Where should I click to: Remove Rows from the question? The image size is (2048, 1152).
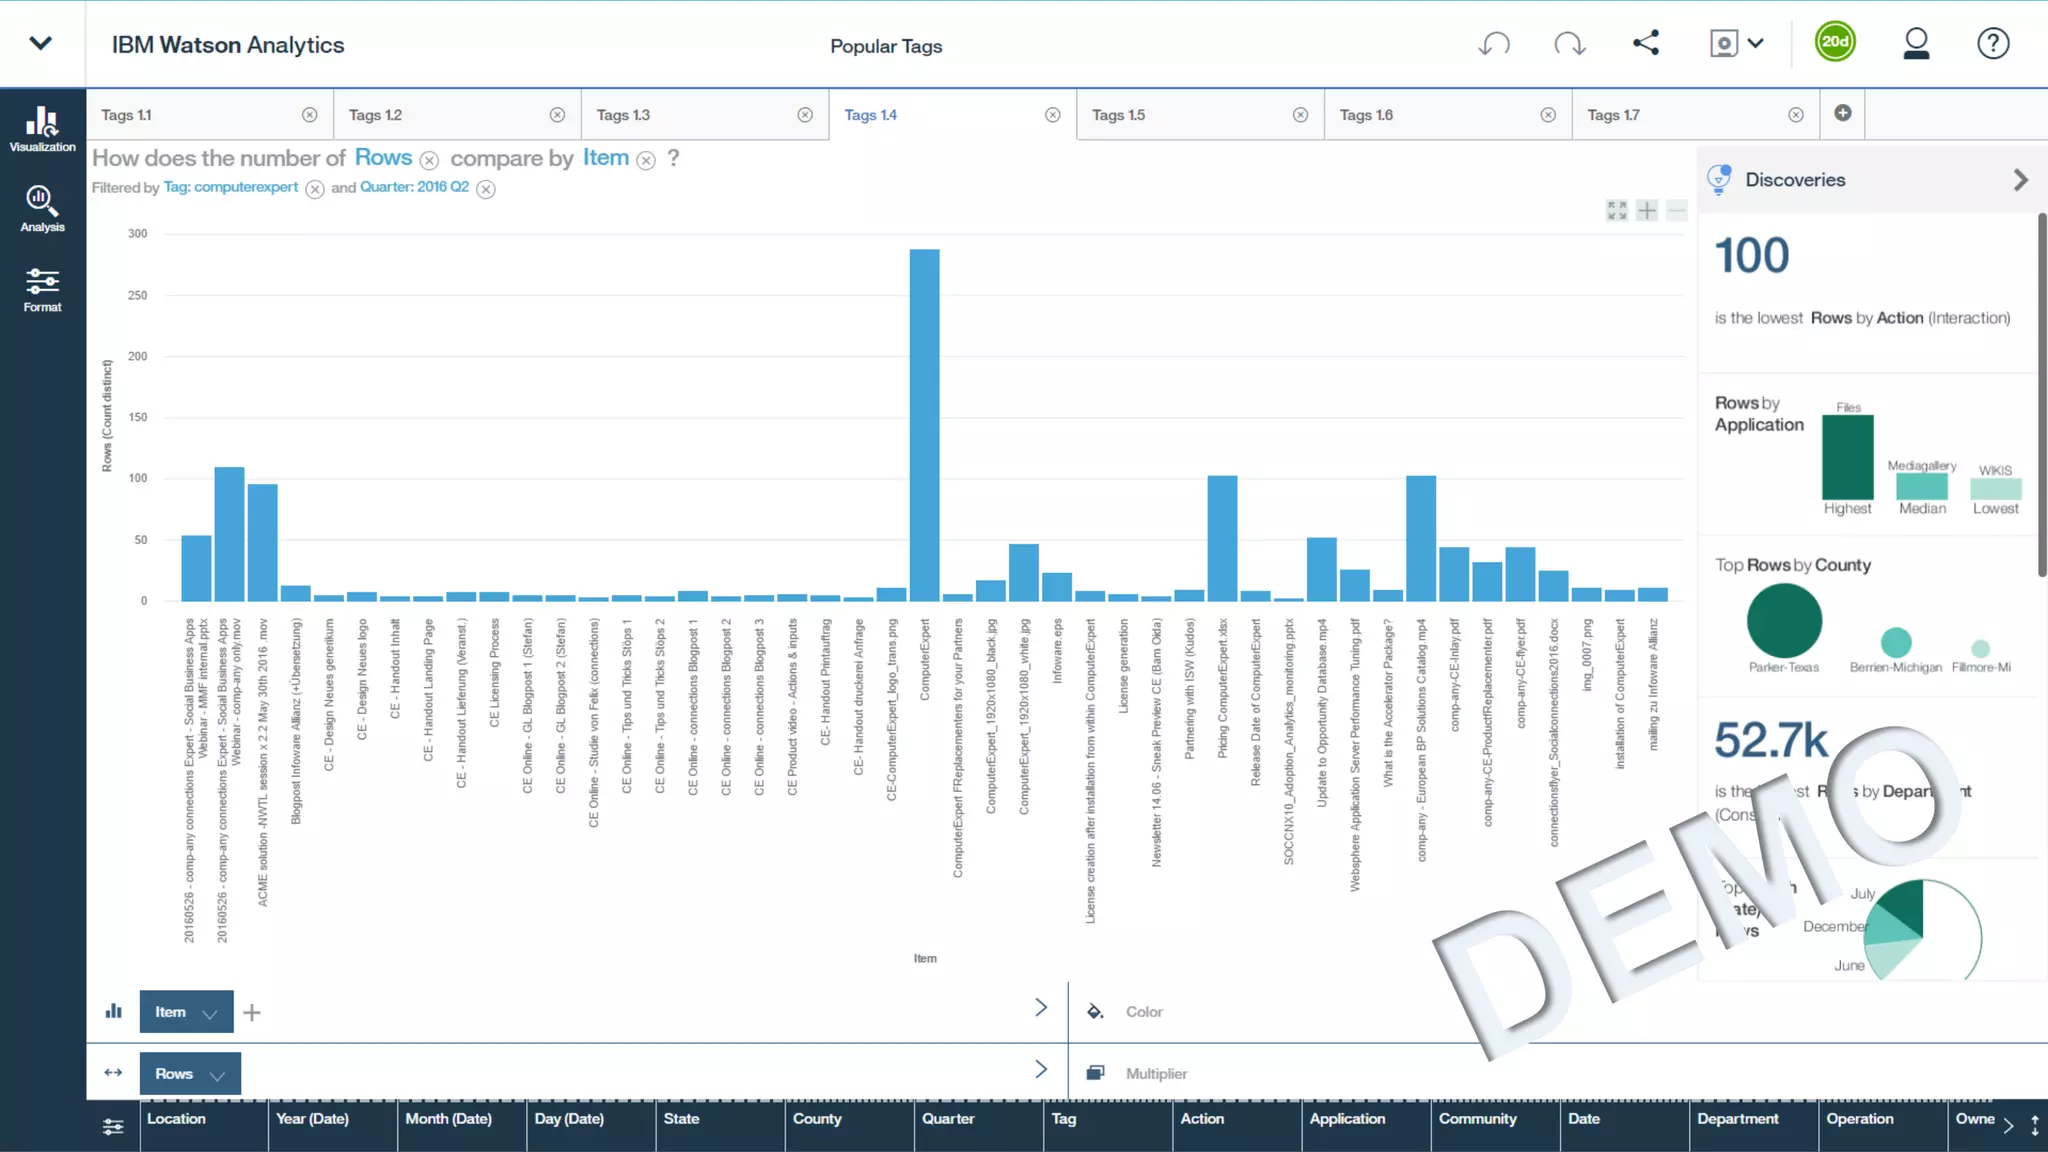pos(429,161)
